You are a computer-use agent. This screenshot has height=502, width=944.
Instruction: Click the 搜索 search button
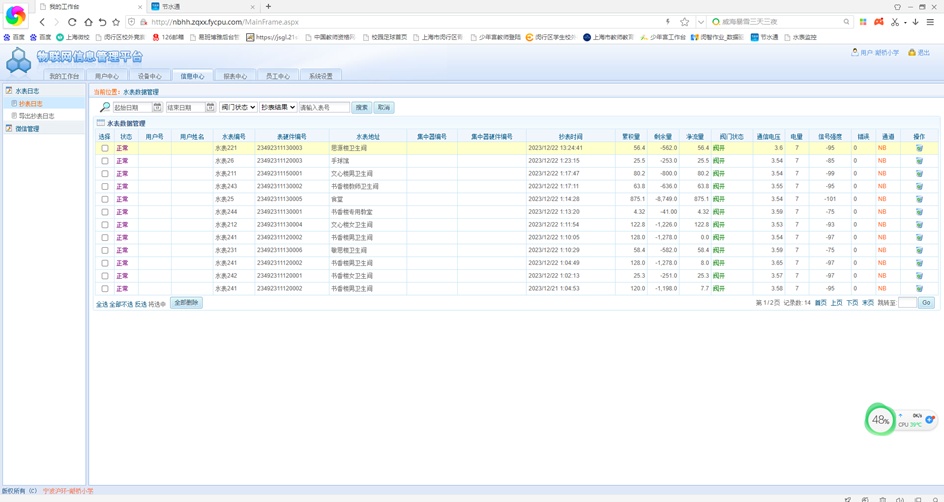(x=361, y=107)
